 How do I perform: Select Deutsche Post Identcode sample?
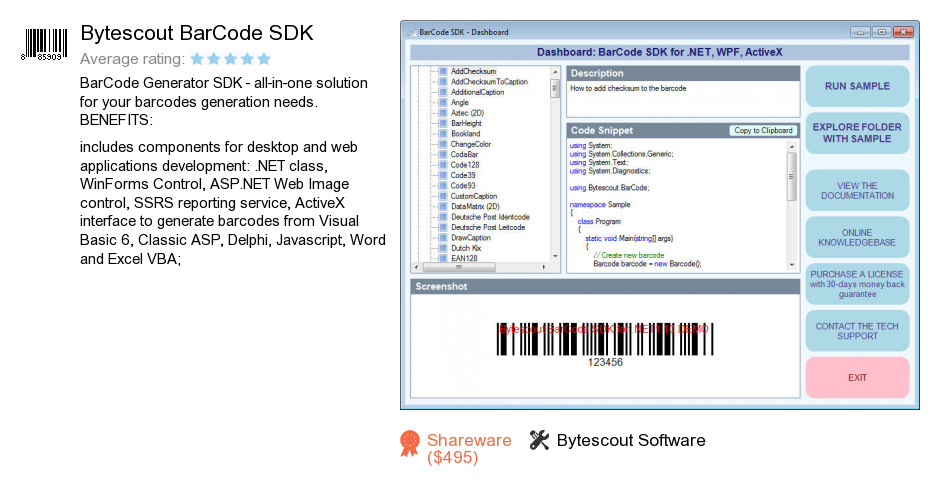tap(490, 217)
